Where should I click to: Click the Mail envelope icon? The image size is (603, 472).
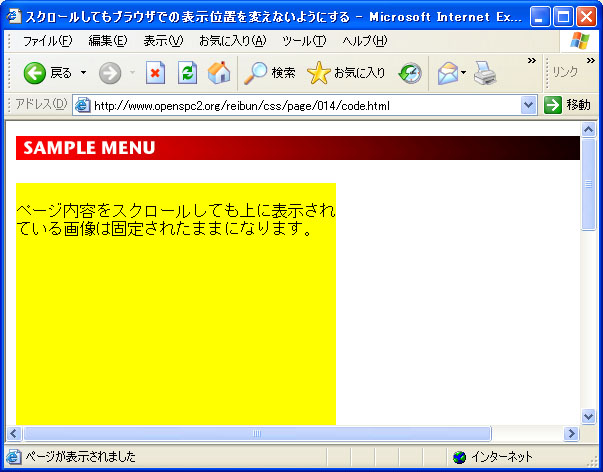448,73
